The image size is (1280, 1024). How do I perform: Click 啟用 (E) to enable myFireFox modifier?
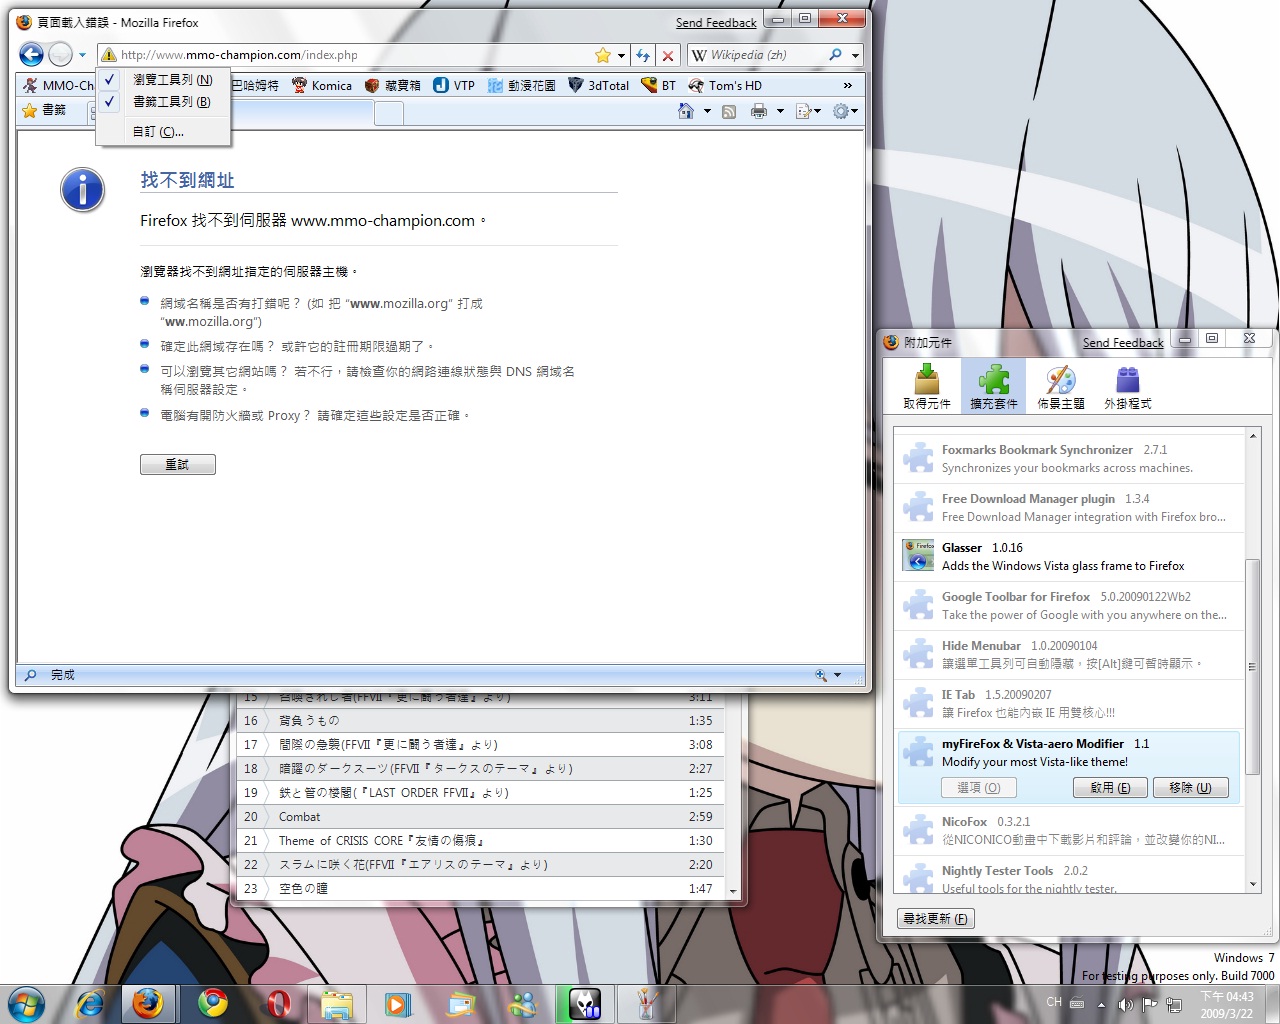click(x=1110, y=787)
